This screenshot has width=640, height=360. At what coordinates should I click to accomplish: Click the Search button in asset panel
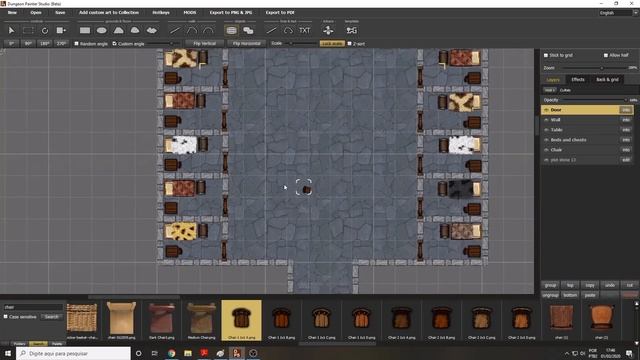(51, 316)
